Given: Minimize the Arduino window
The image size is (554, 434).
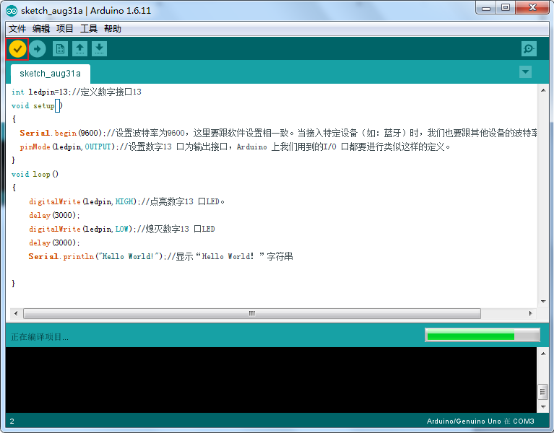Looking at the screenshot, I should tap(487, 8).
